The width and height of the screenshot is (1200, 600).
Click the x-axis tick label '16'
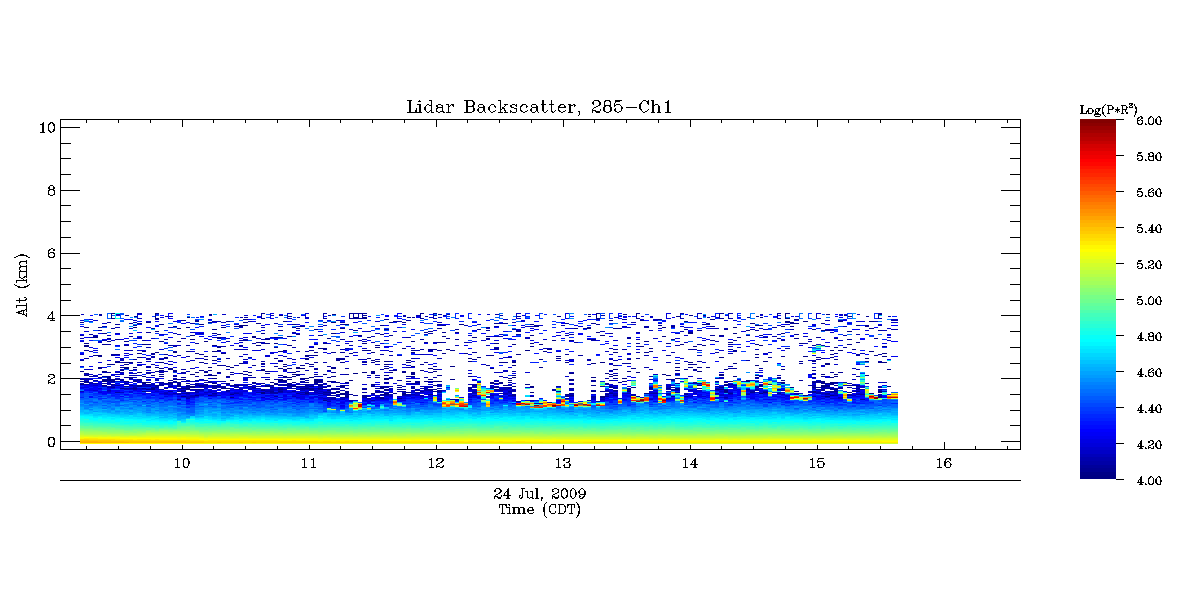pyautogui.click(x=943, y=464)
